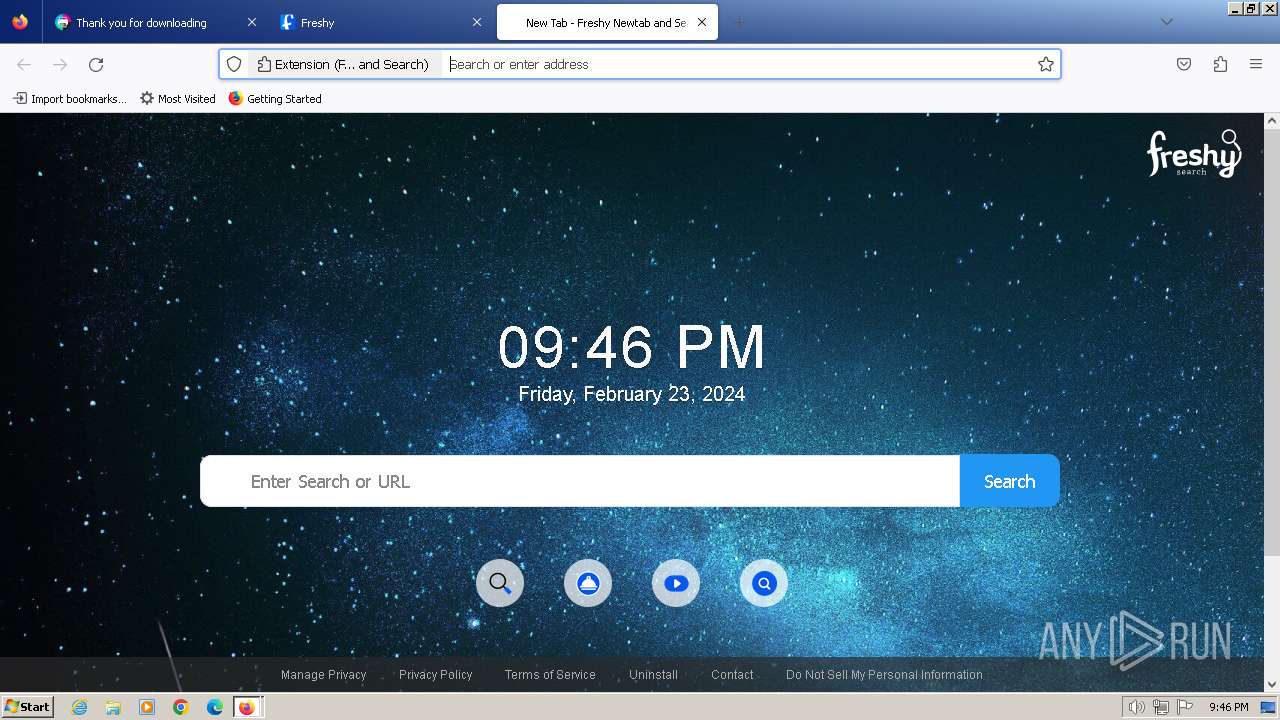Click the blue search circle shortcut icon

pos(764,583)
